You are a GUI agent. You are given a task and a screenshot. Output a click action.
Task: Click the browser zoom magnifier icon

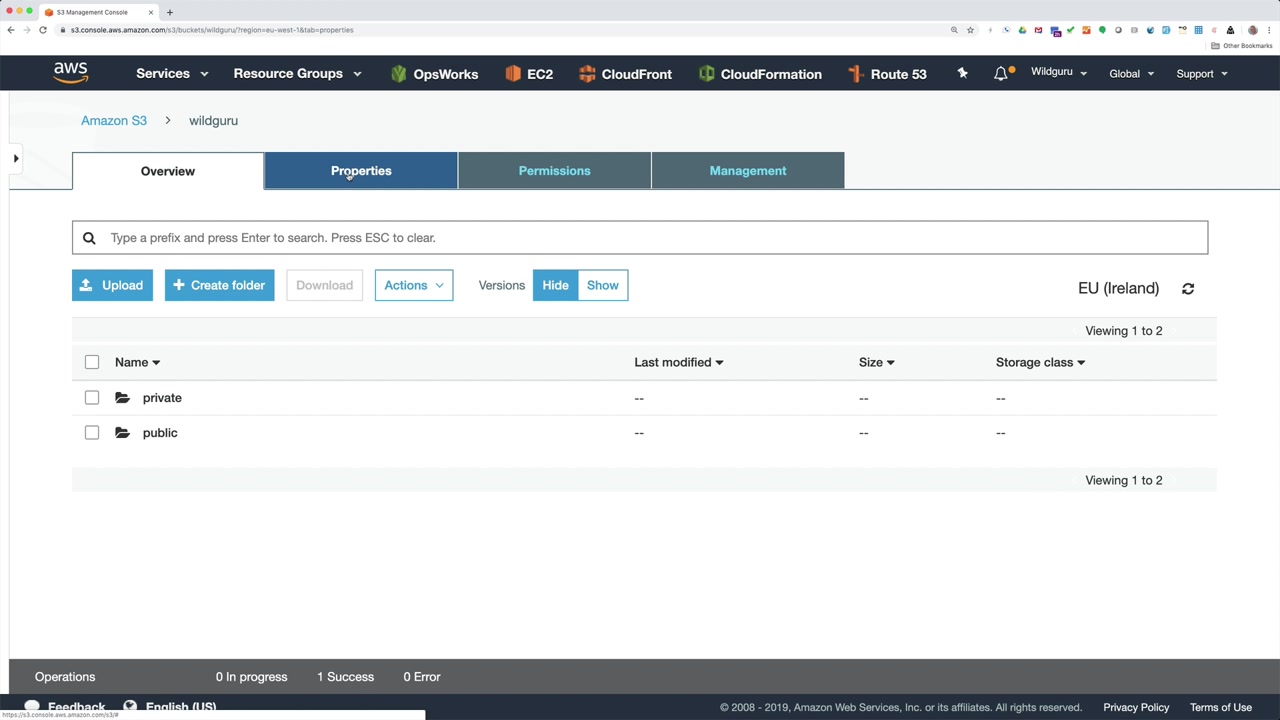click(954, 30)
